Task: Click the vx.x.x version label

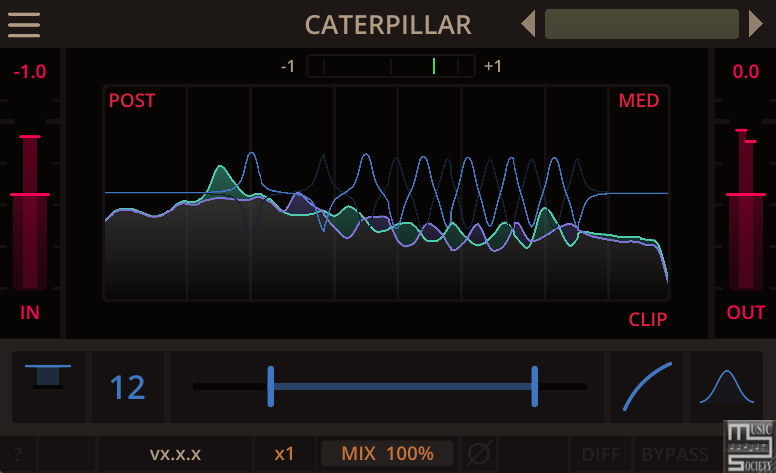Action: pos(175,454)
